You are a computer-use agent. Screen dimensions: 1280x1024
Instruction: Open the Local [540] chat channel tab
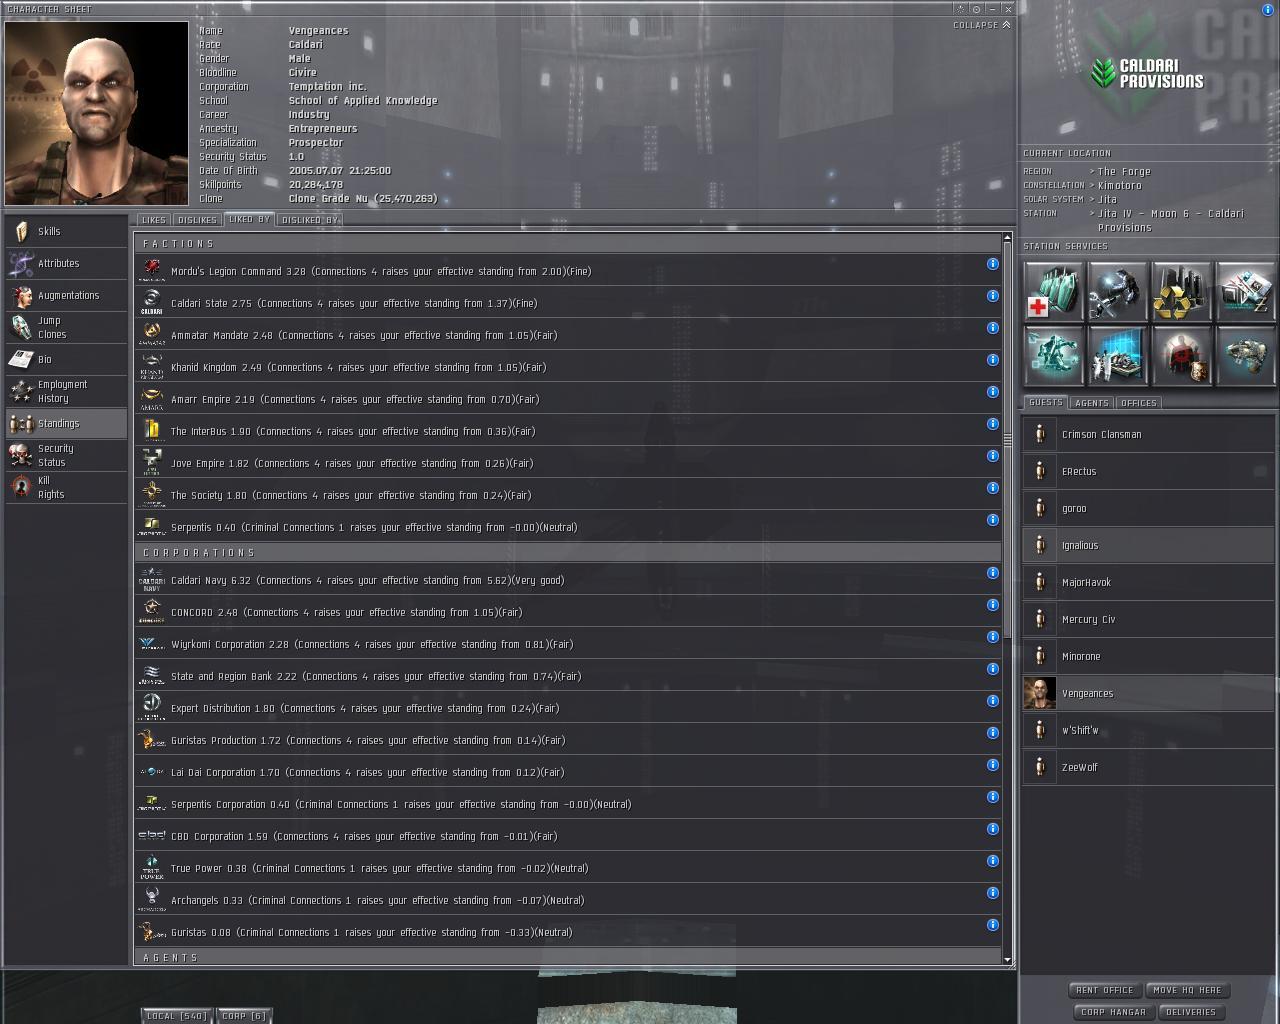click(177, 1016)
